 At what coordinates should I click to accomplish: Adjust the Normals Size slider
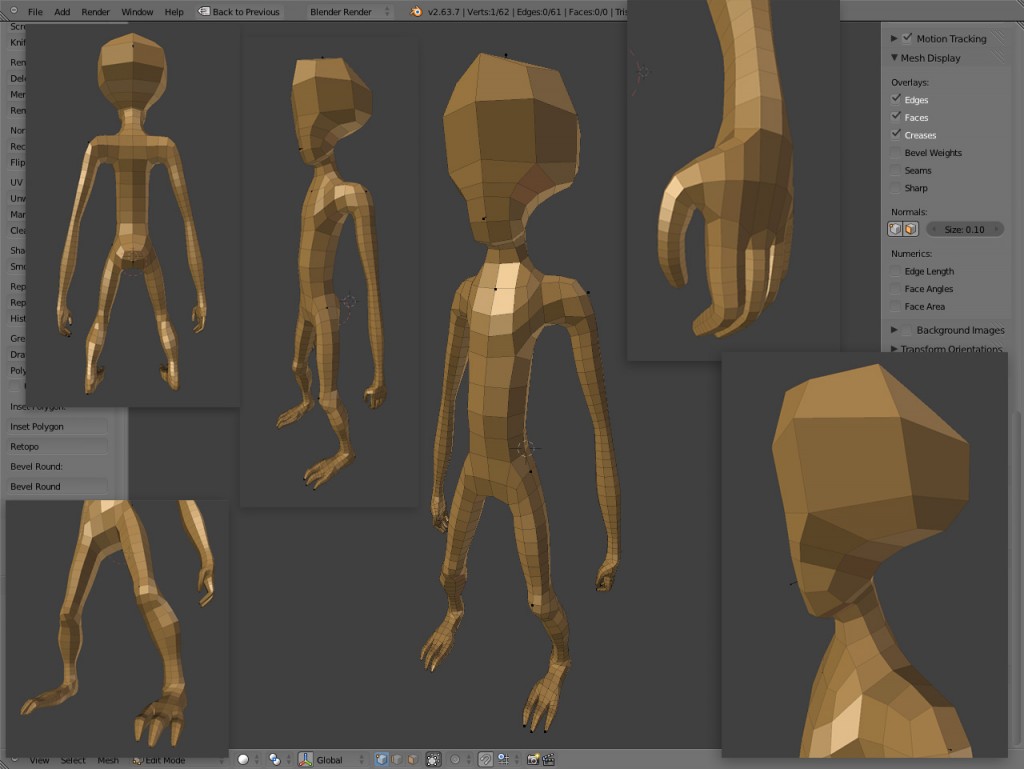click(x=965, y=228)
